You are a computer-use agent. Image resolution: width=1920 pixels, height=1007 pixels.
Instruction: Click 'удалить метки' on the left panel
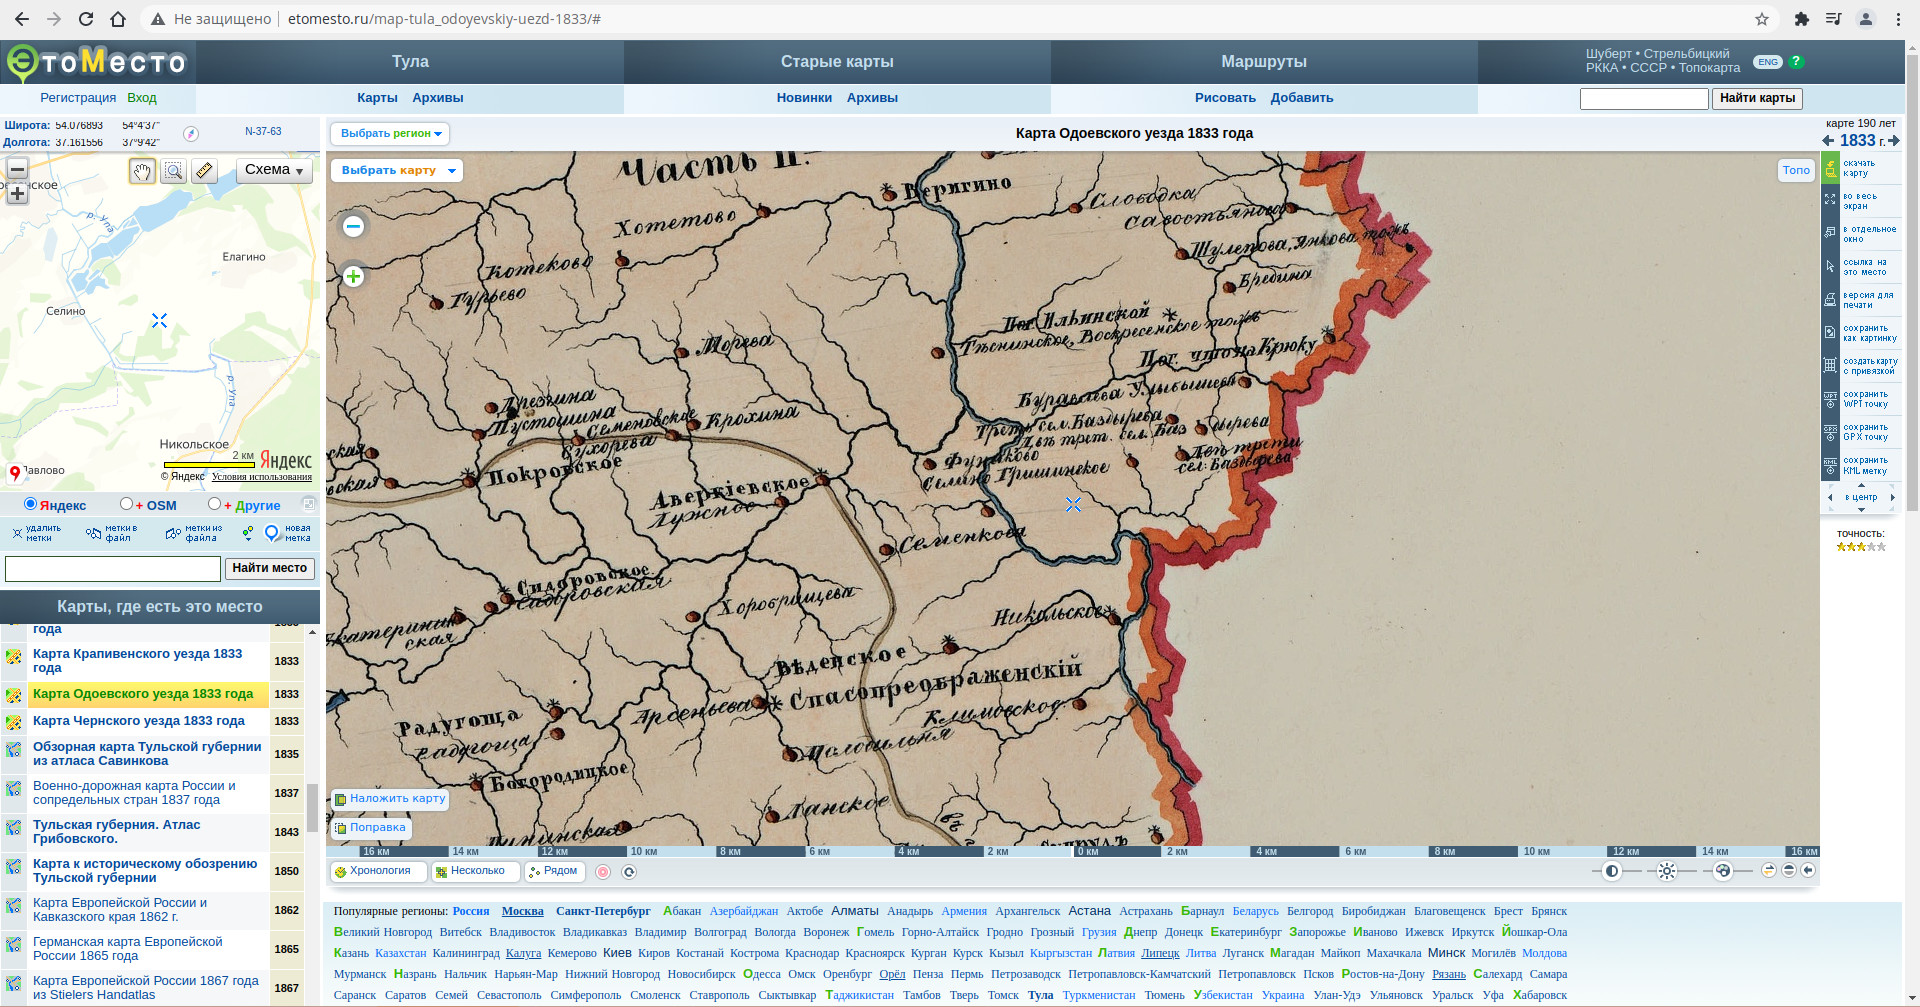tap(36, 533)
